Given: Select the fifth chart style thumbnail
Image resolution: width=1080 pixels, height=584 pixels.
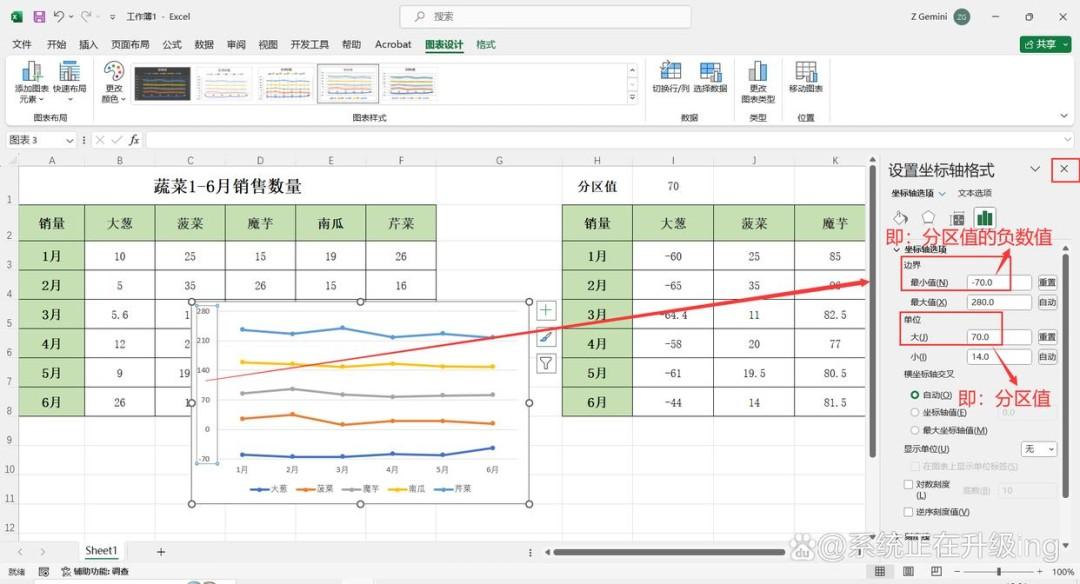Looking at the screenshot, I should [411, 83].
